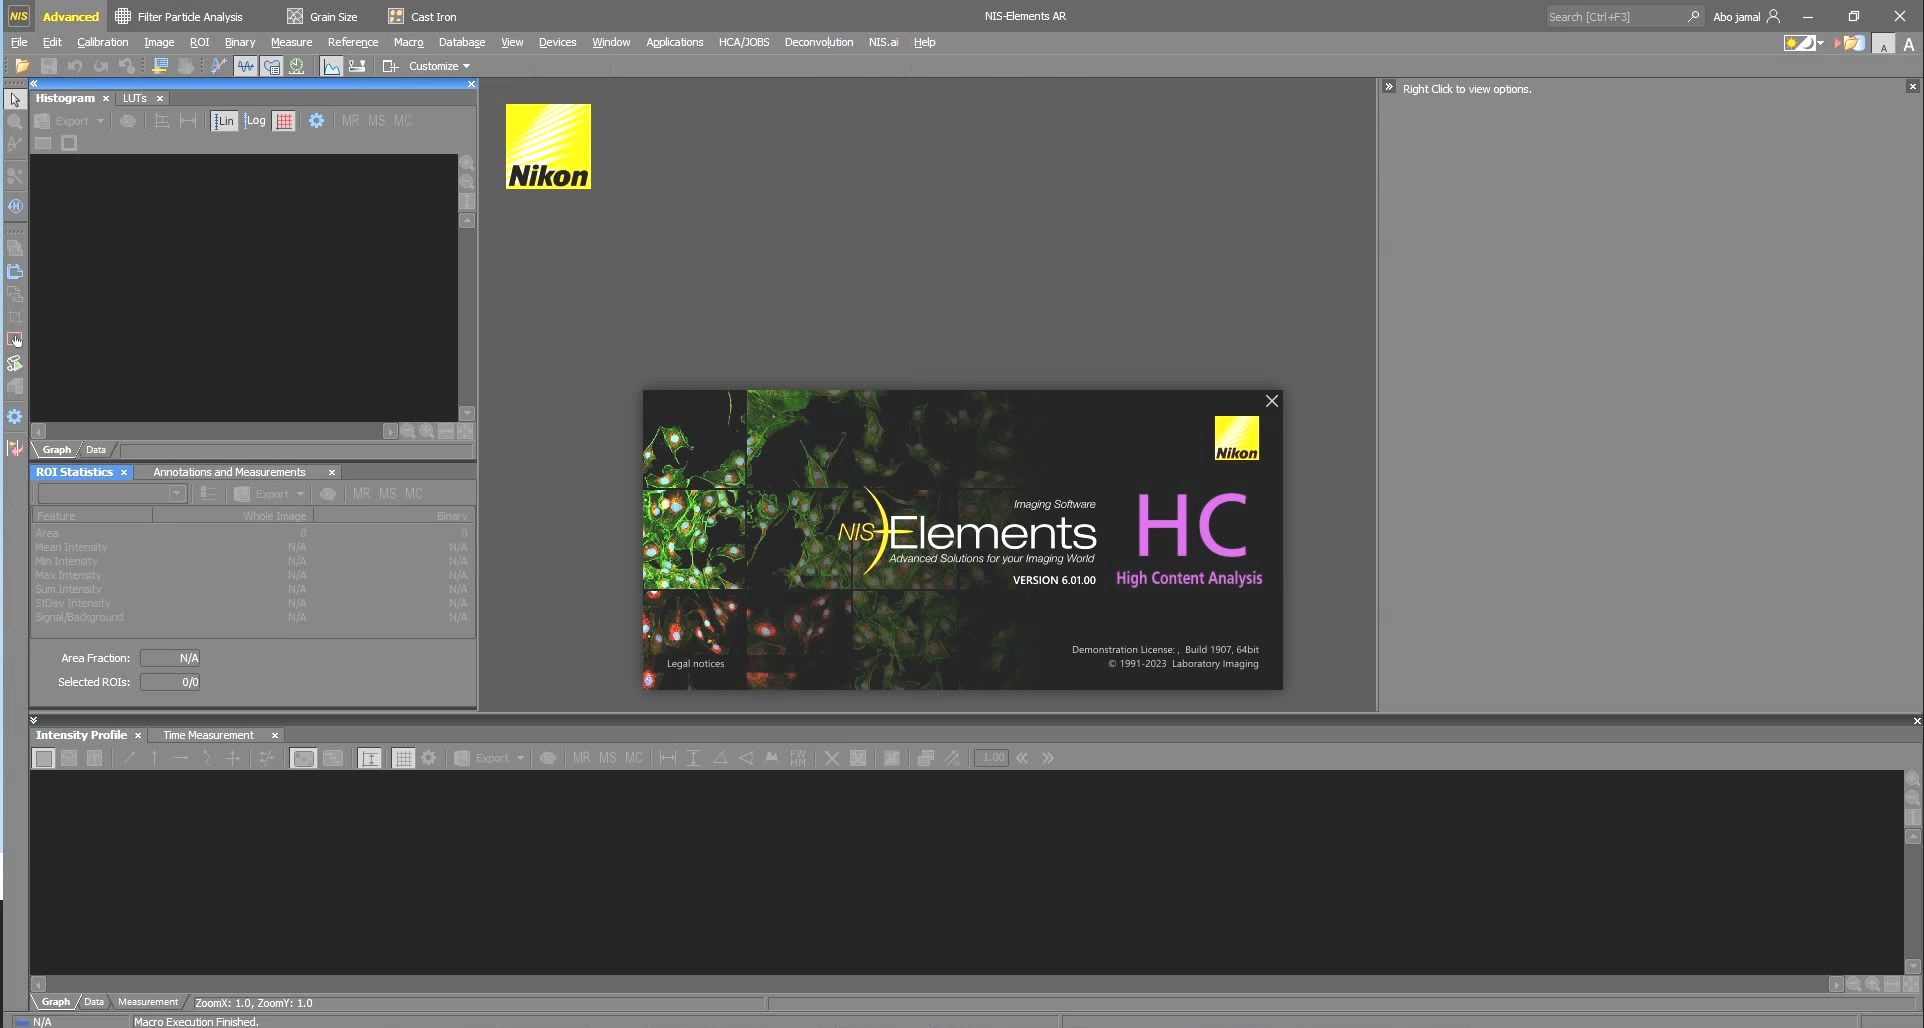Click the user account icon beside Abo jamal
Image resolution: width=1924 pixels, height=1028 pixels.
click(x=1774, y=16)
